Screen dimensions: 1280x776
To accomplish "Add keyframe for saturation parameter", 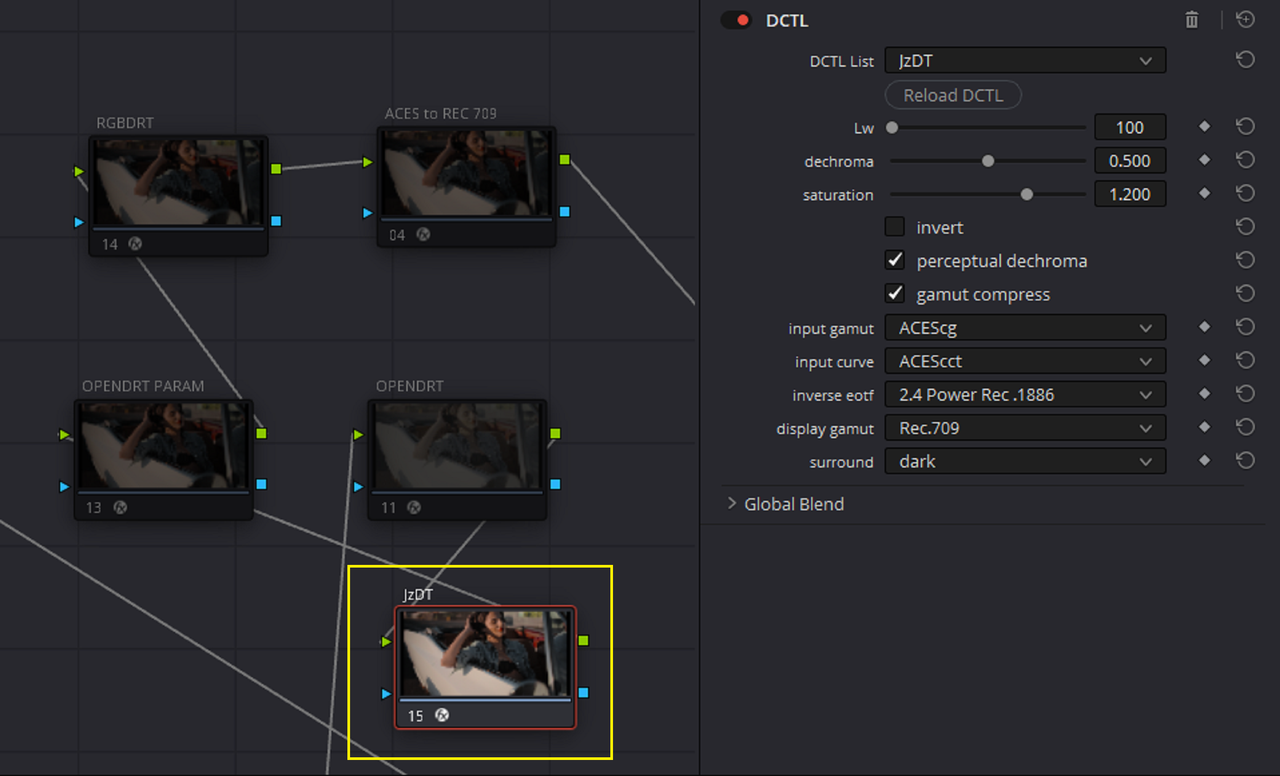I will click(1204, 193).
